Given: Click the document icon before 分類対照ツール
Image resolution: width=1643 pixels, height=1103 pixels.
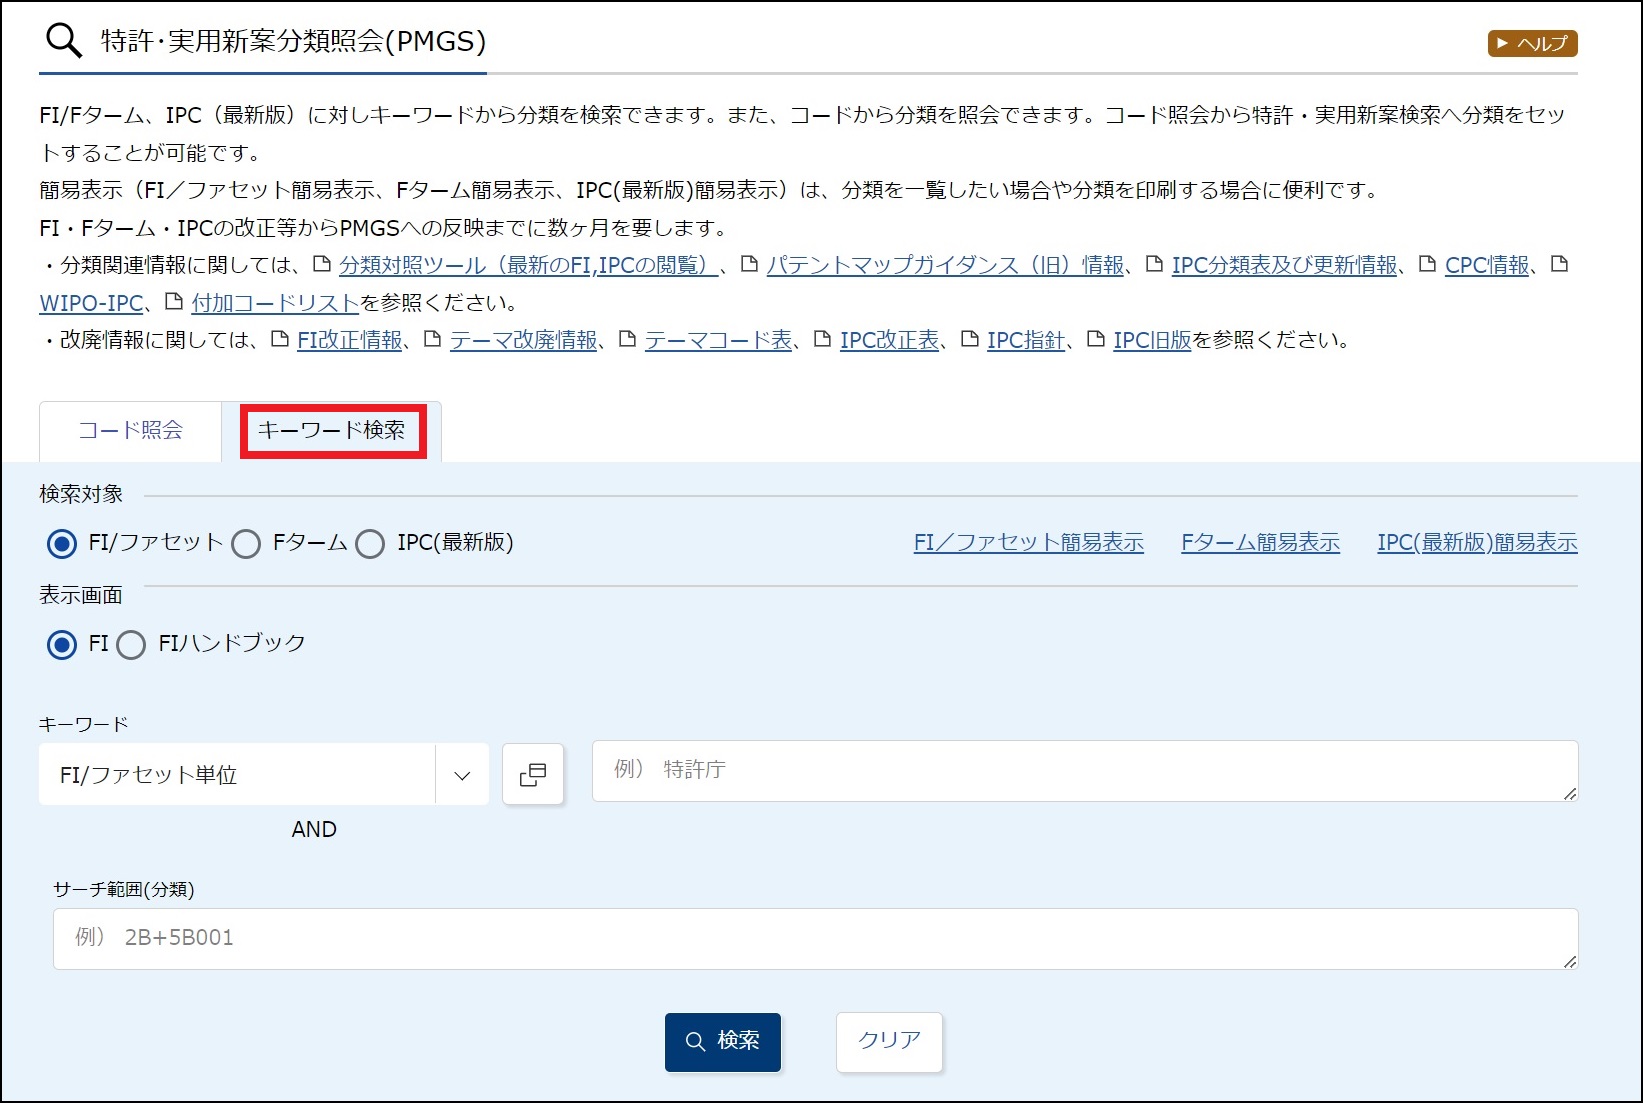Looking at the screenshot, I should 322,265.
